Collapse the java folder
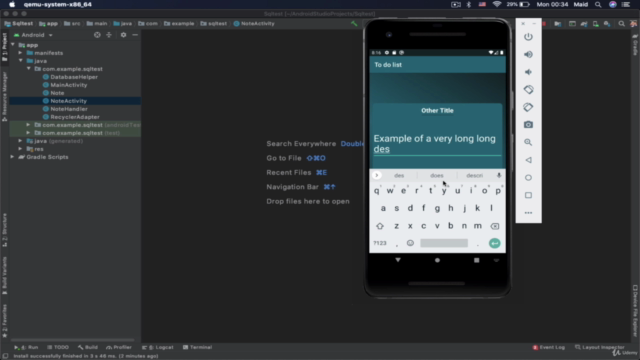Viewport: 640px width, 360px height. click(20, 61)
